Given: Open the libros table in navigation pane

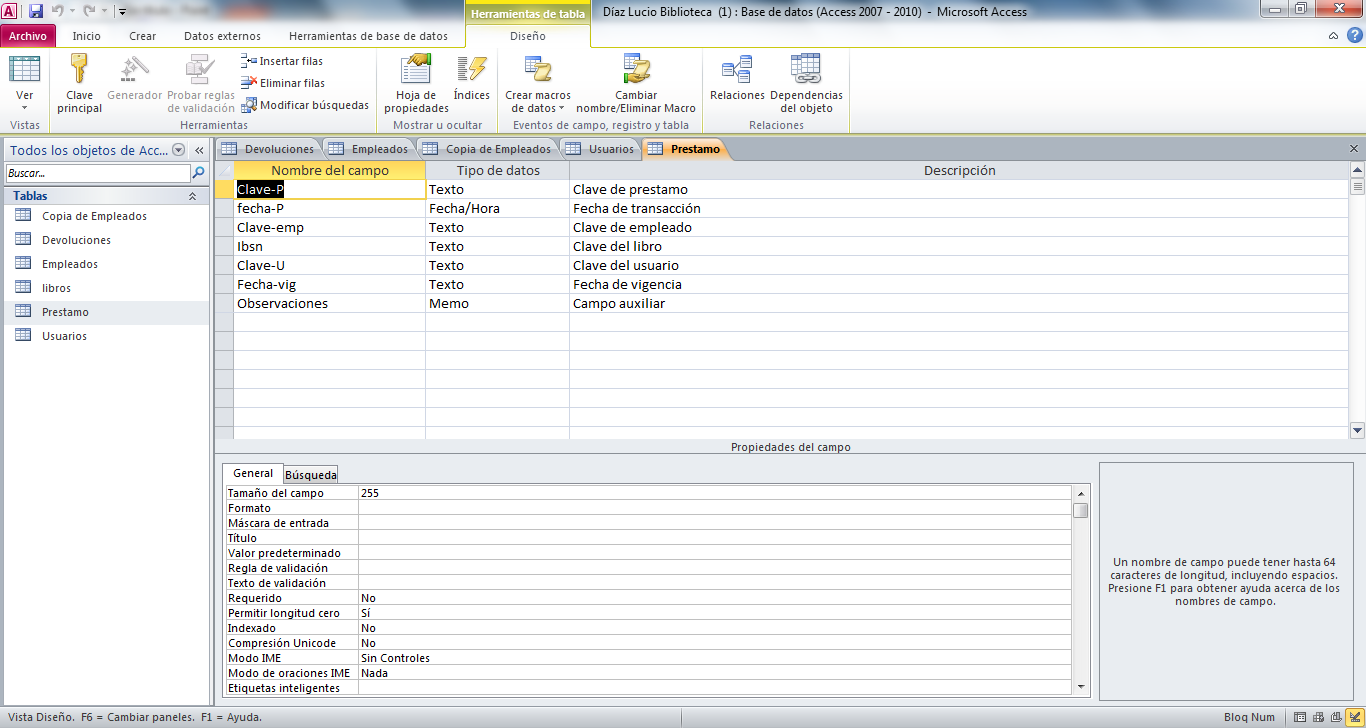Looking at the screenshot, I should point(56,288).
